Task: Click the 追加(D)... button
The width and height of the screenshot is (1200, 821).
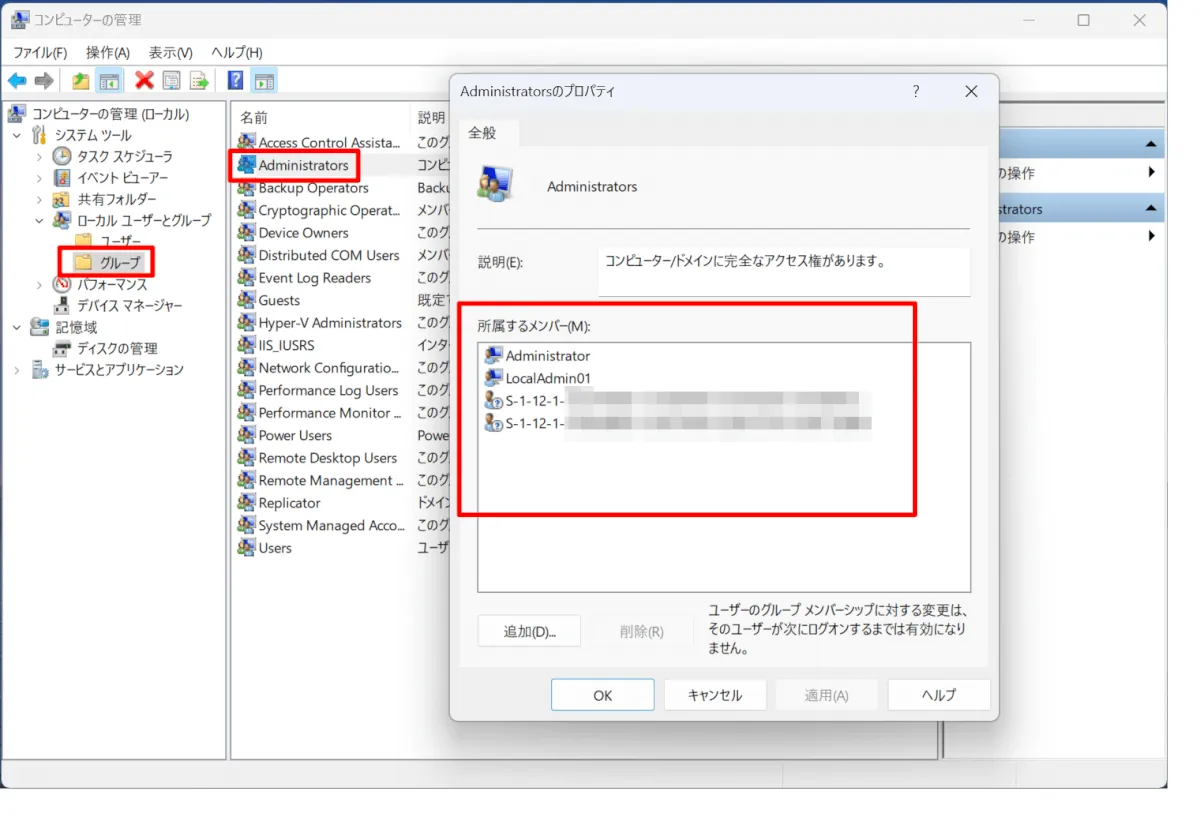Action: click(x=529, y=631)
